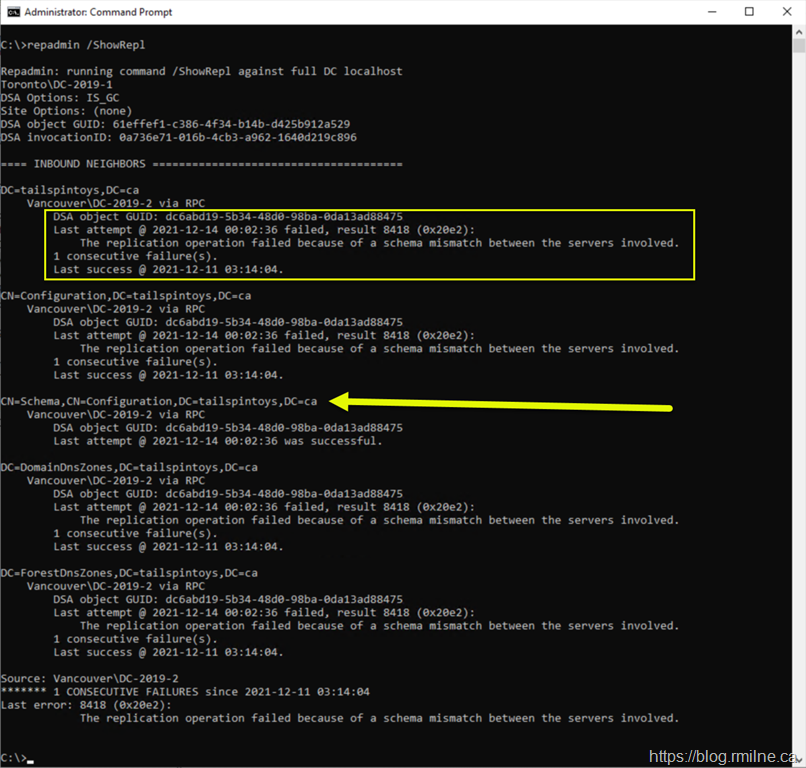Click the DSA invocationID line
806x768 pixels.
[x=178, y=137]
